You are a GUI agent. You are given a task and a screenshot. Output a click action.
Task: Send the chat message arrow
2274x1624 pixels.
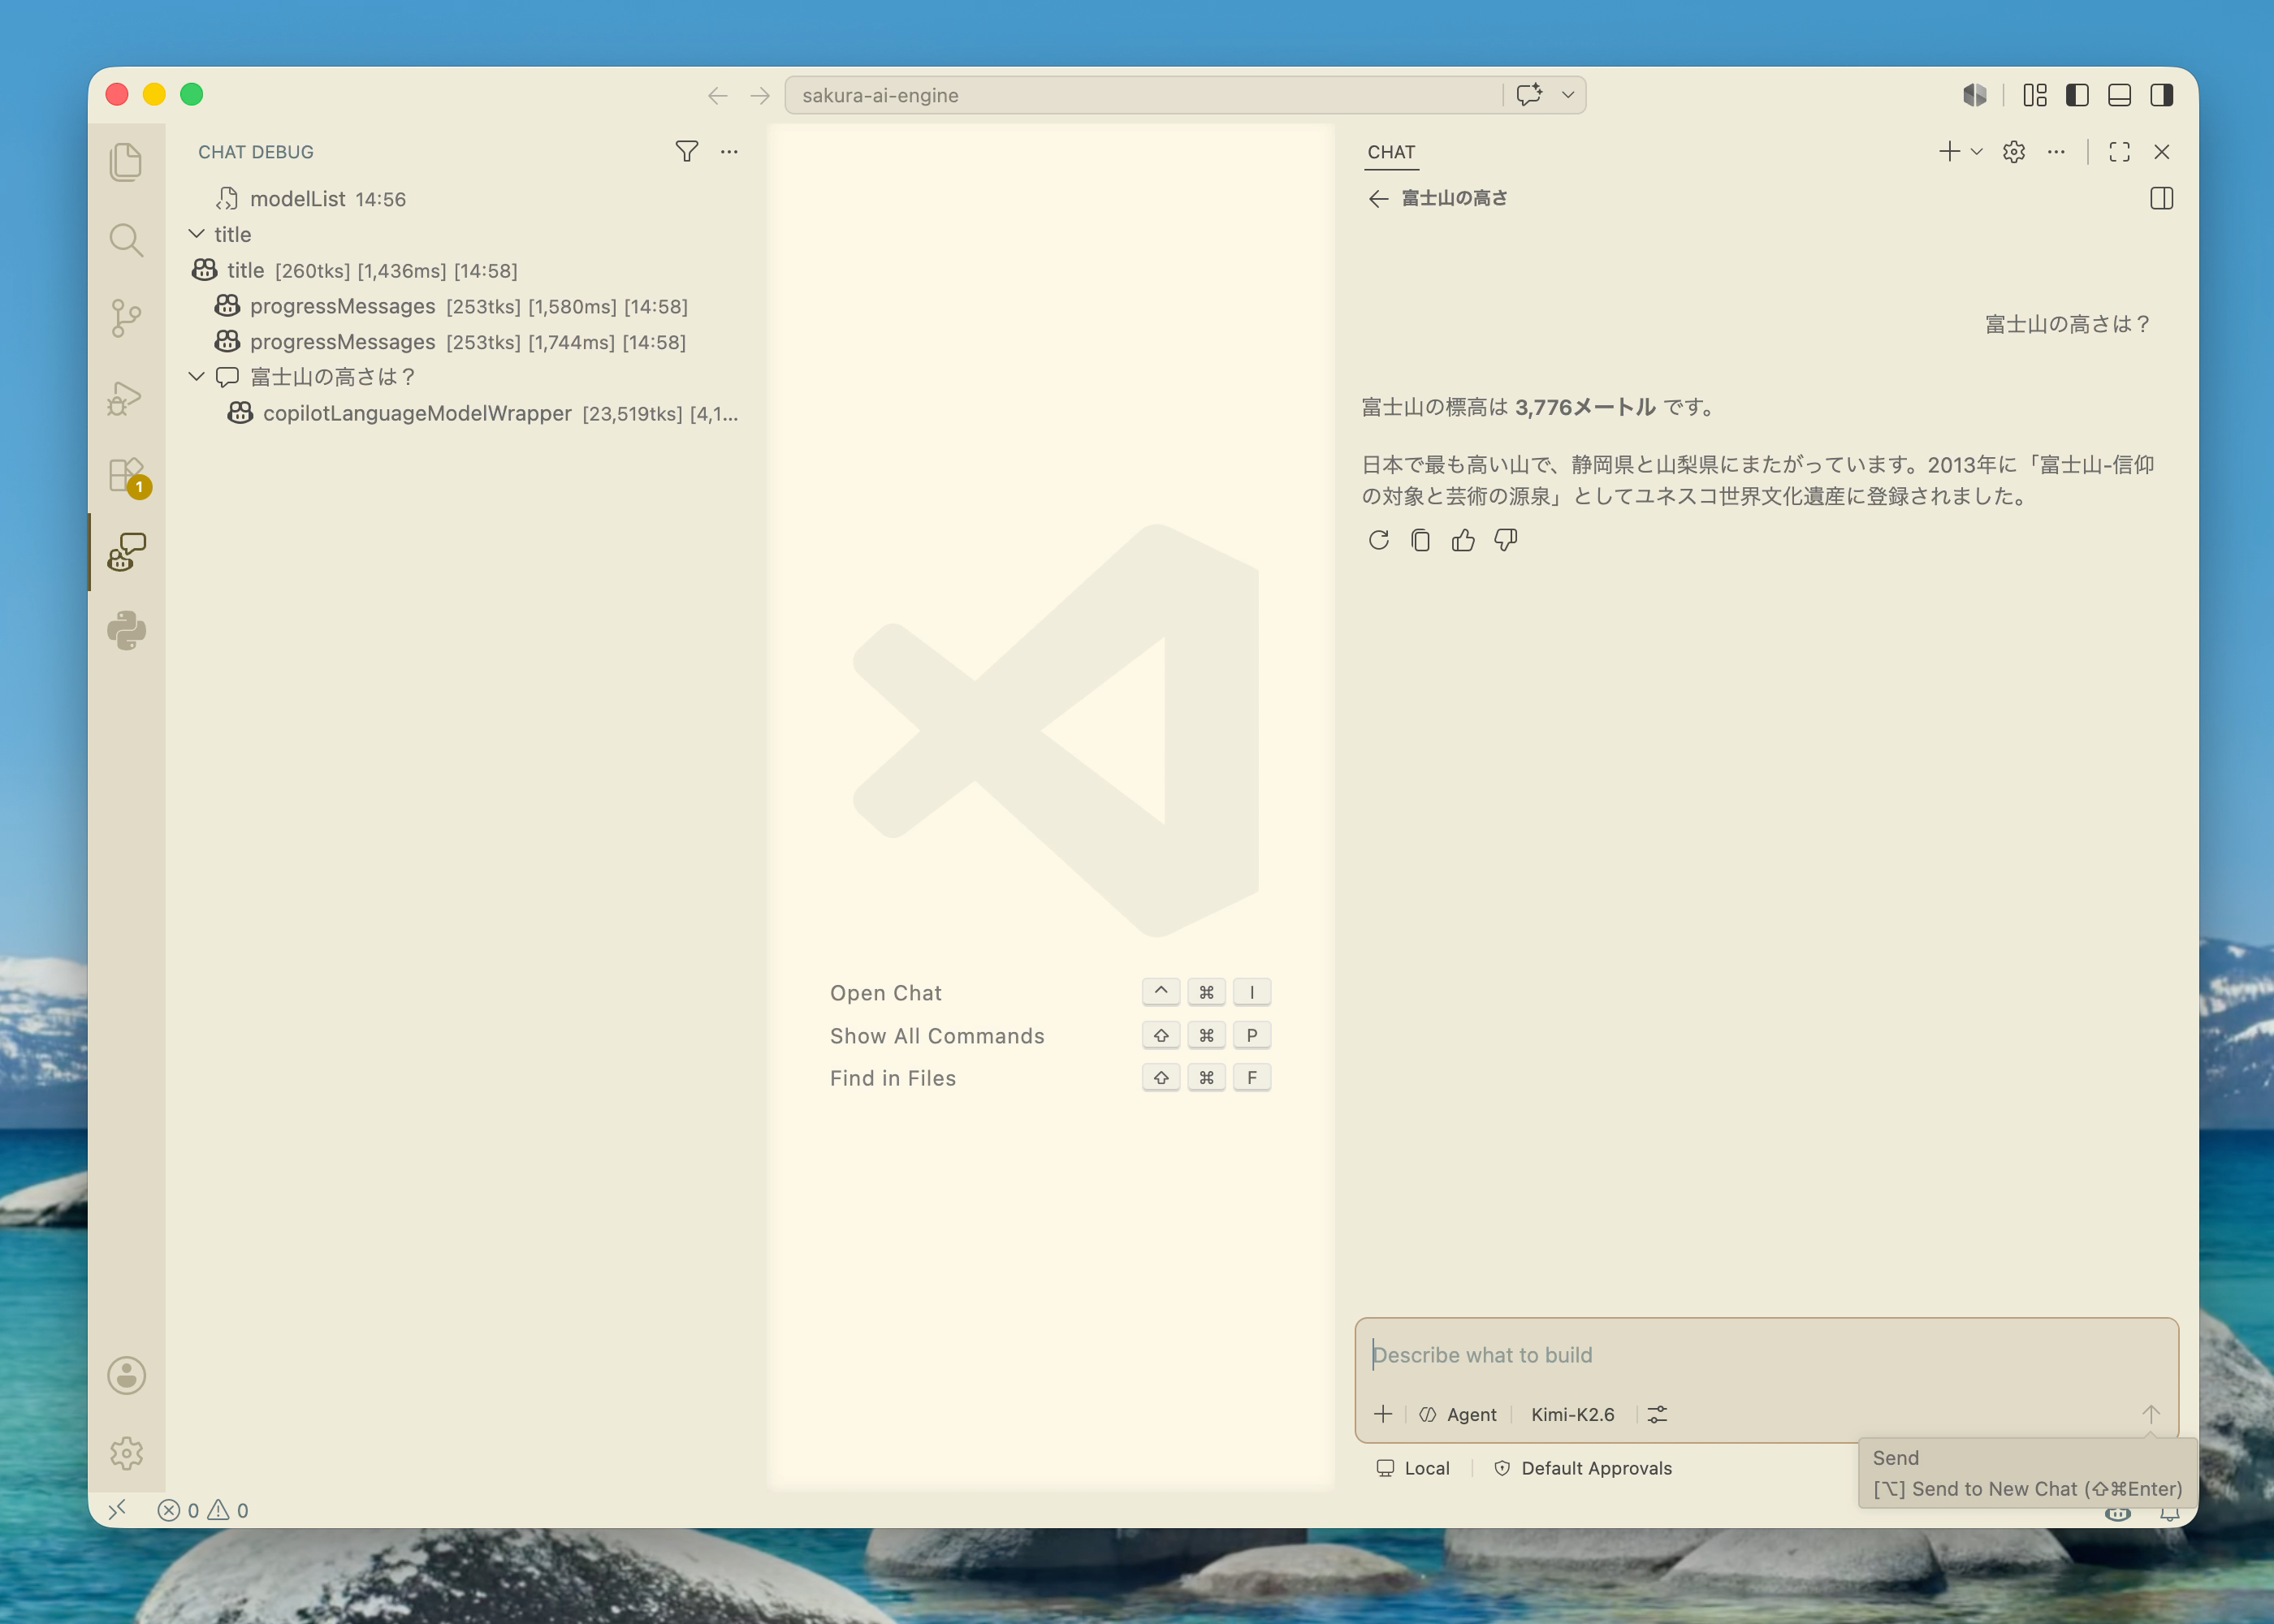pos(2151,1414)
